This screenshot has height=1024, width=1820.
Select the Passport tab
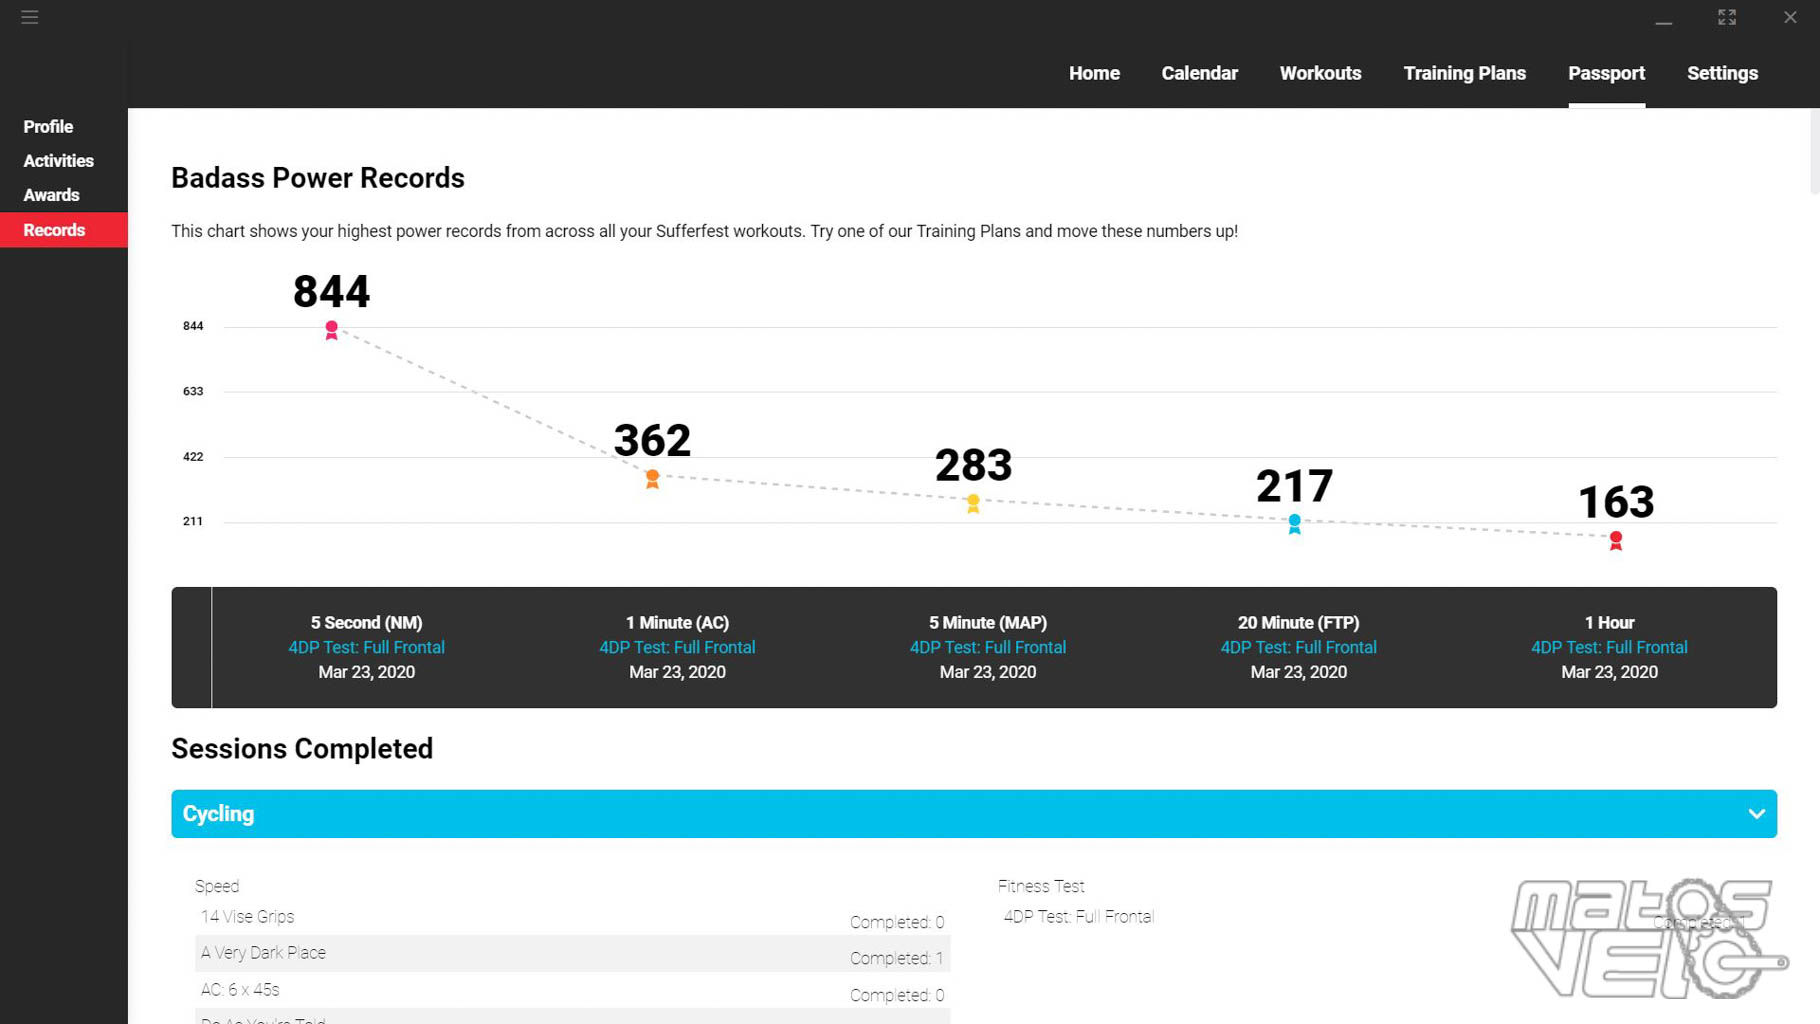pos(1606,73)
